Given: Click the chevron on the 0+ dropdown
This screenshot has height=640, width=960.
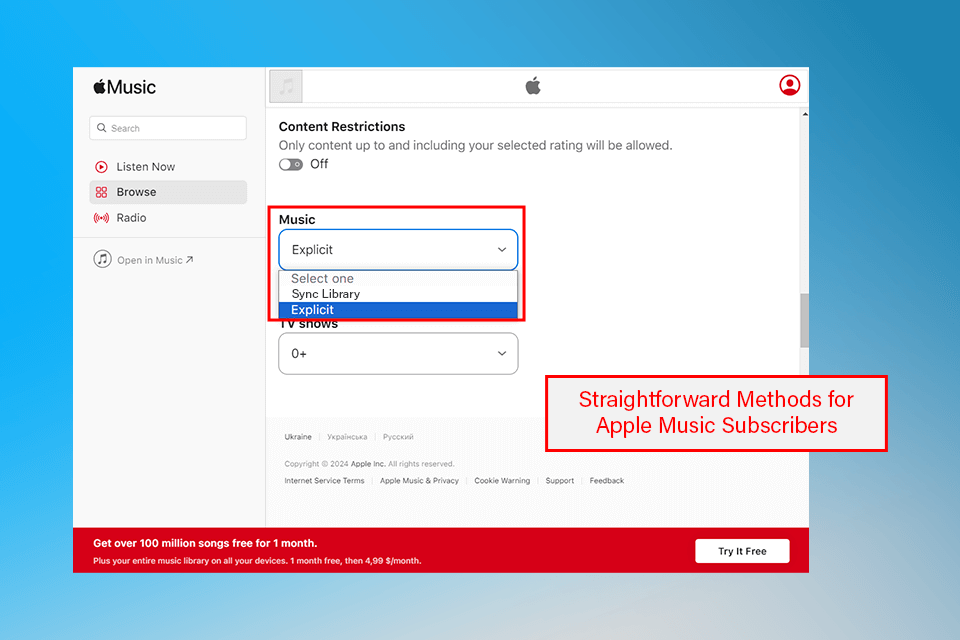Looking at the screenshot, I should [x=502, y=353].
